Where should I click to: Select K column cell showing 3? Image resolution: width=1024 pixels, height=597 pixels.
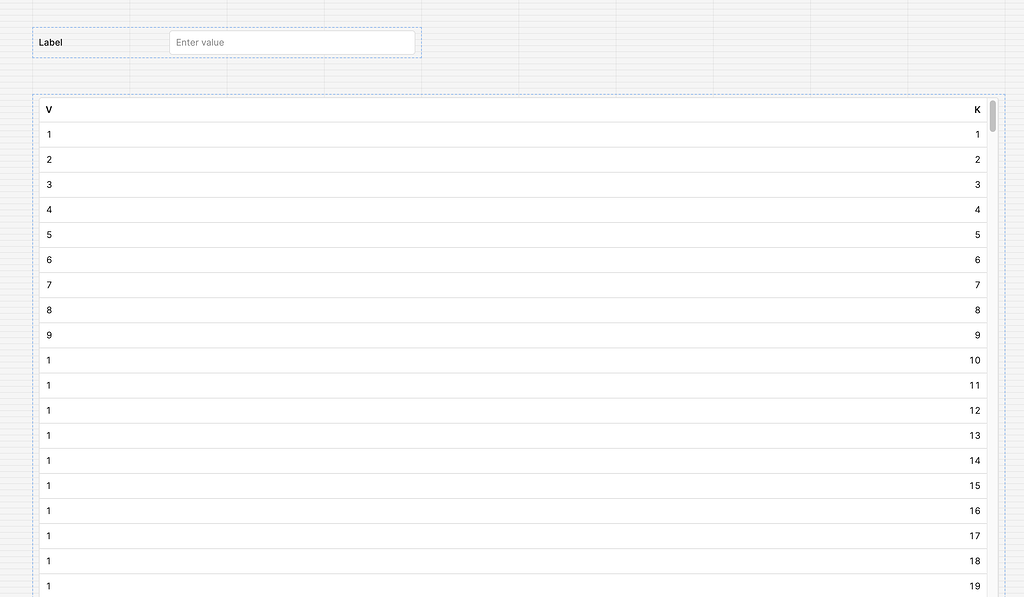point(978,185)
